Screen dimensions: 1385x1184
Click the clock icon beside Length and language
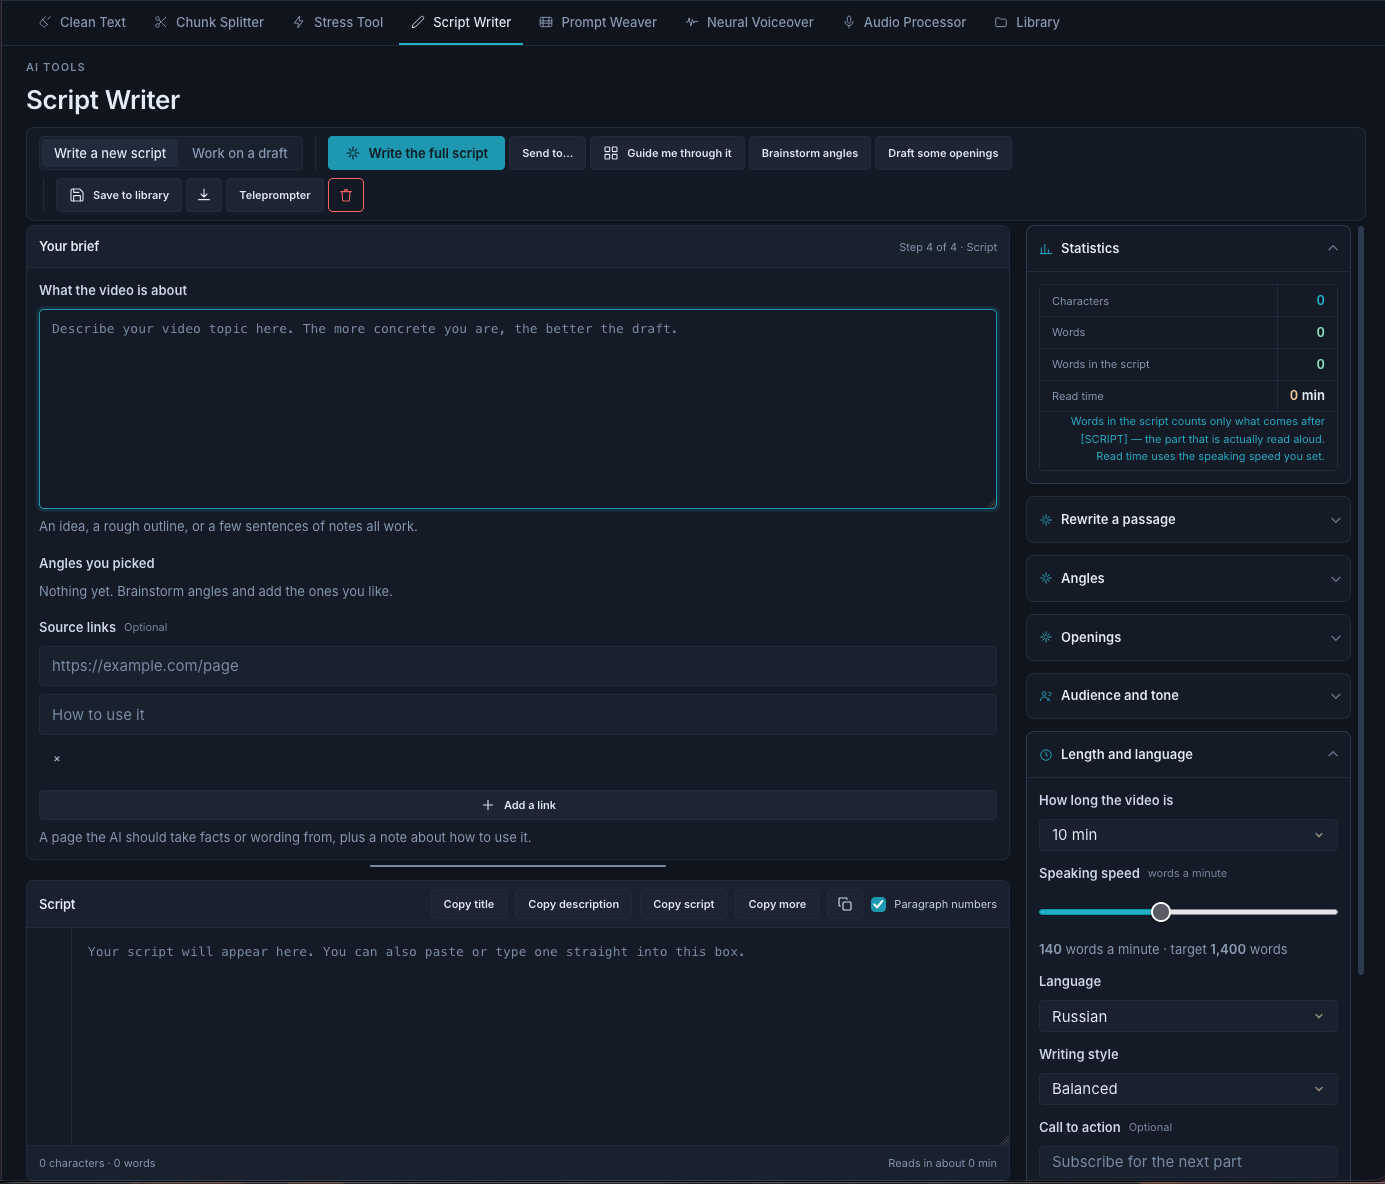pos(1046,755)
